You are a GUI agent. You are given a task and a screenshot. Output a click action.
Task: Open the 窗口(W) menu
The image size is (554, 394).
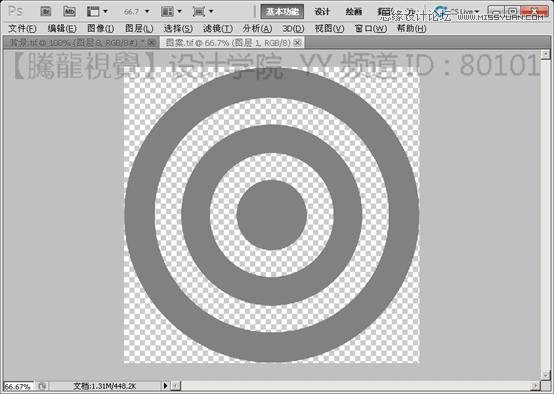(371, 28)
